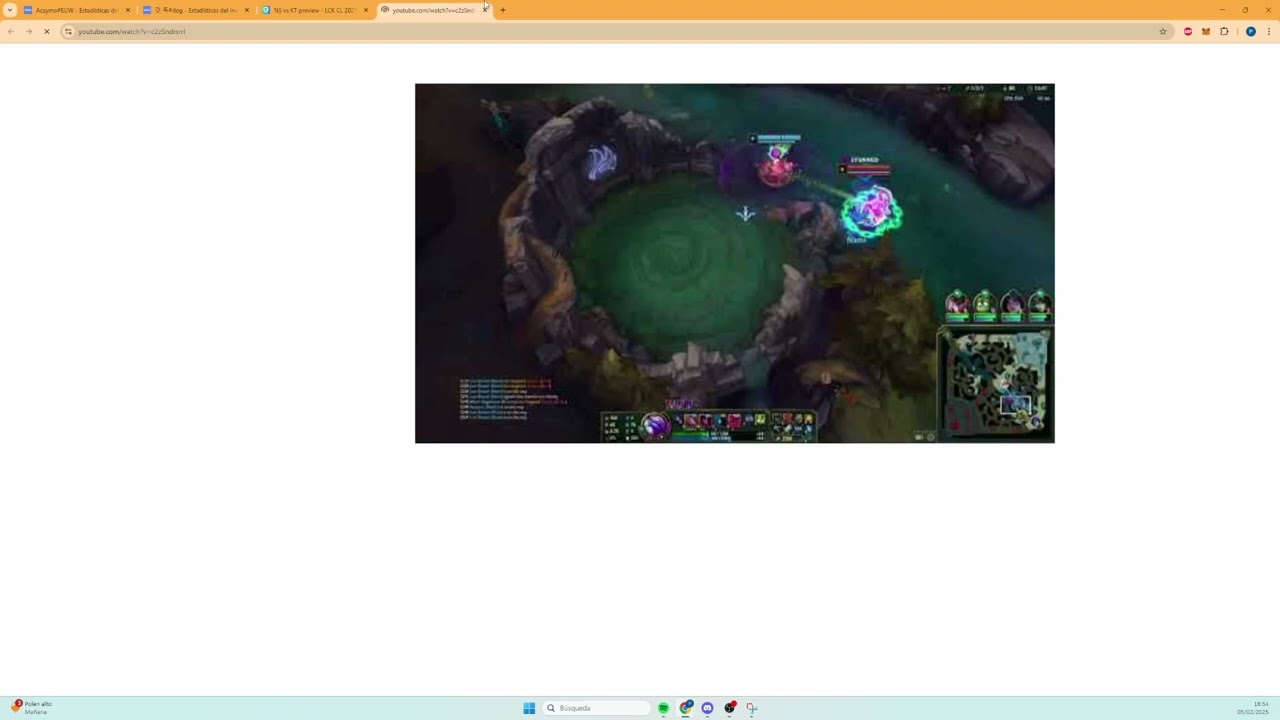
Task: Switch to the NS vs KT preview tab
Action: [x=314, y=10]
